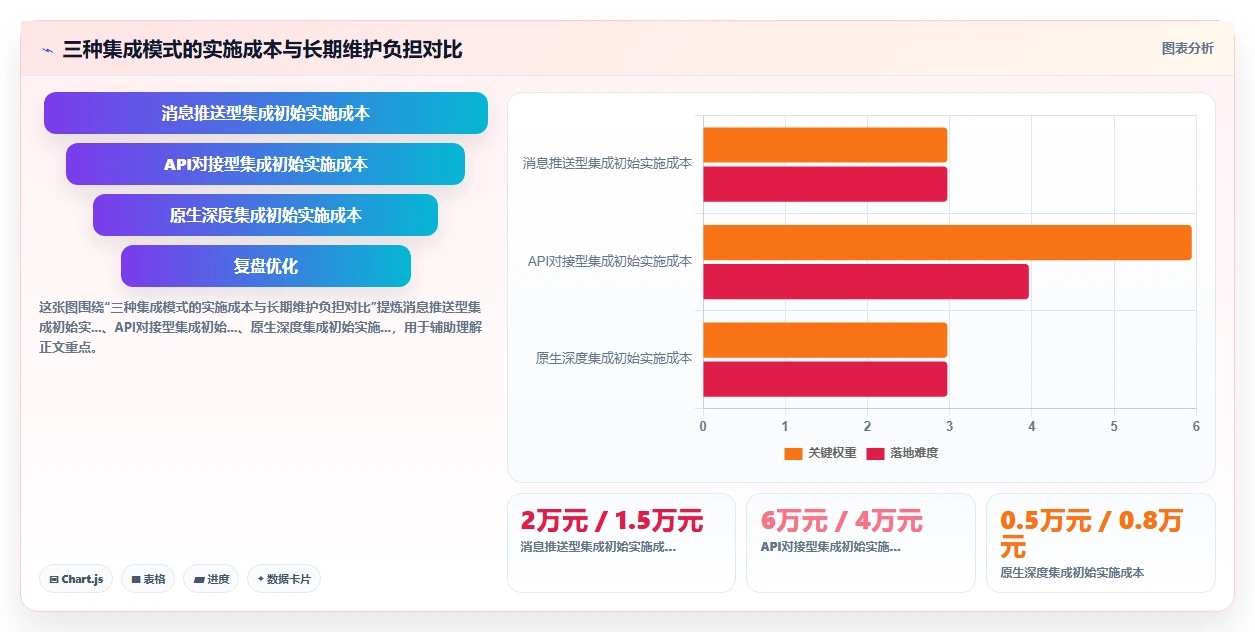Click the 落地难度 legend text

[x=914, y=453]
